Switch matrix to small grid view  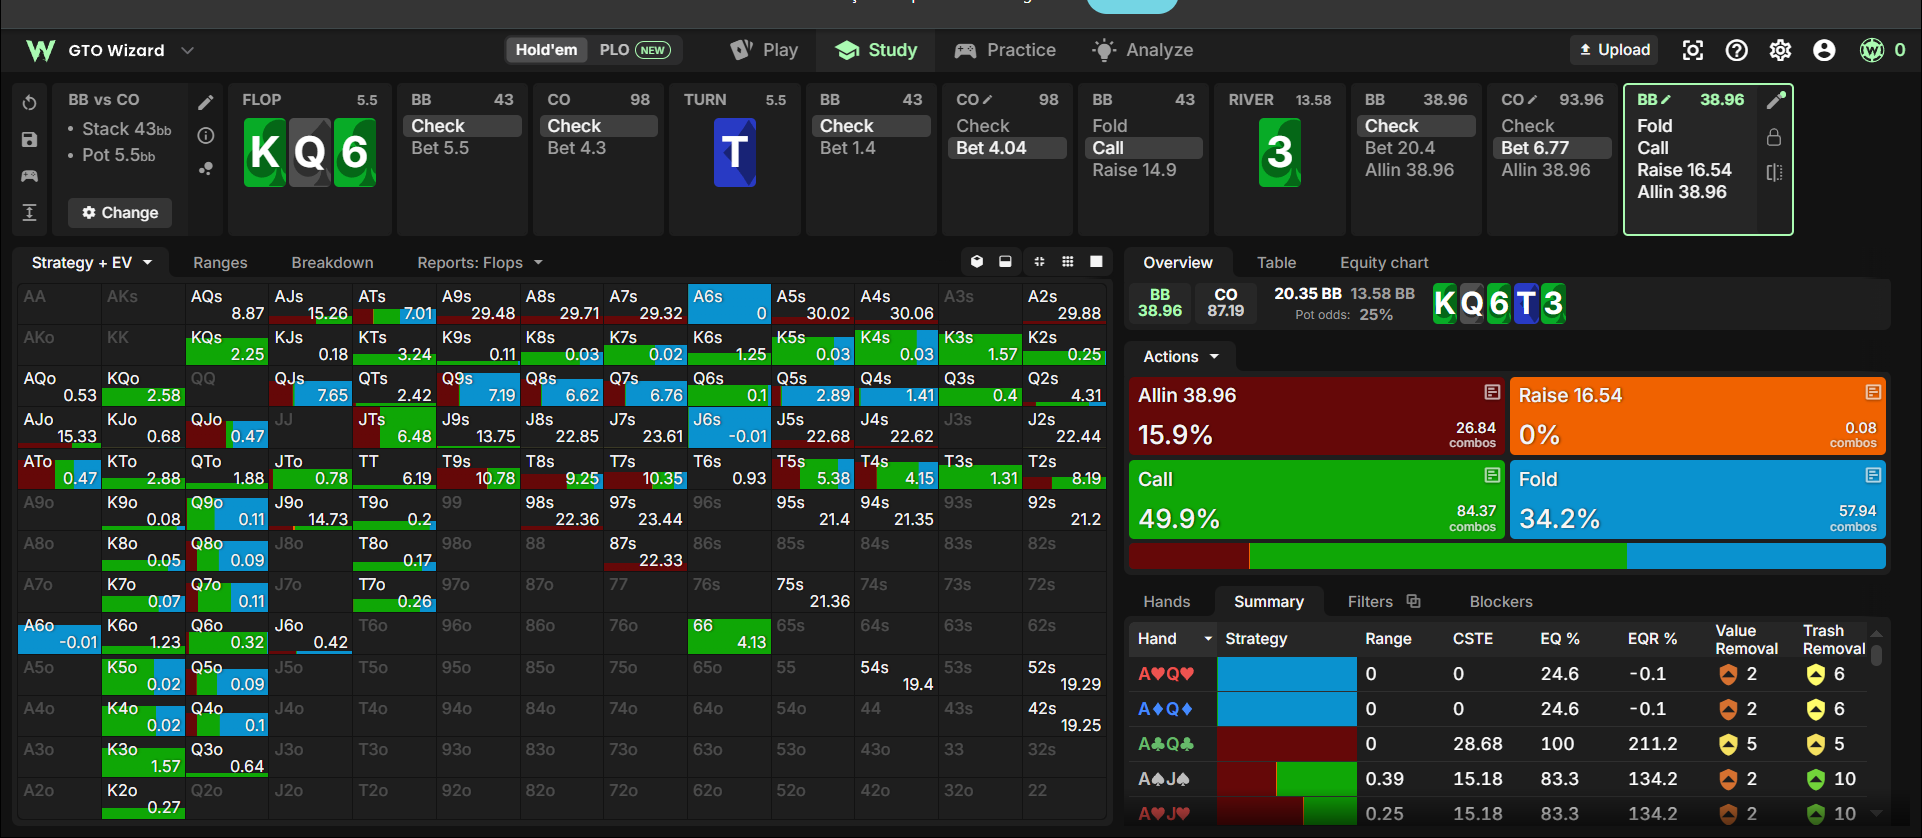pyautogui.click(x=1068, y=262)
